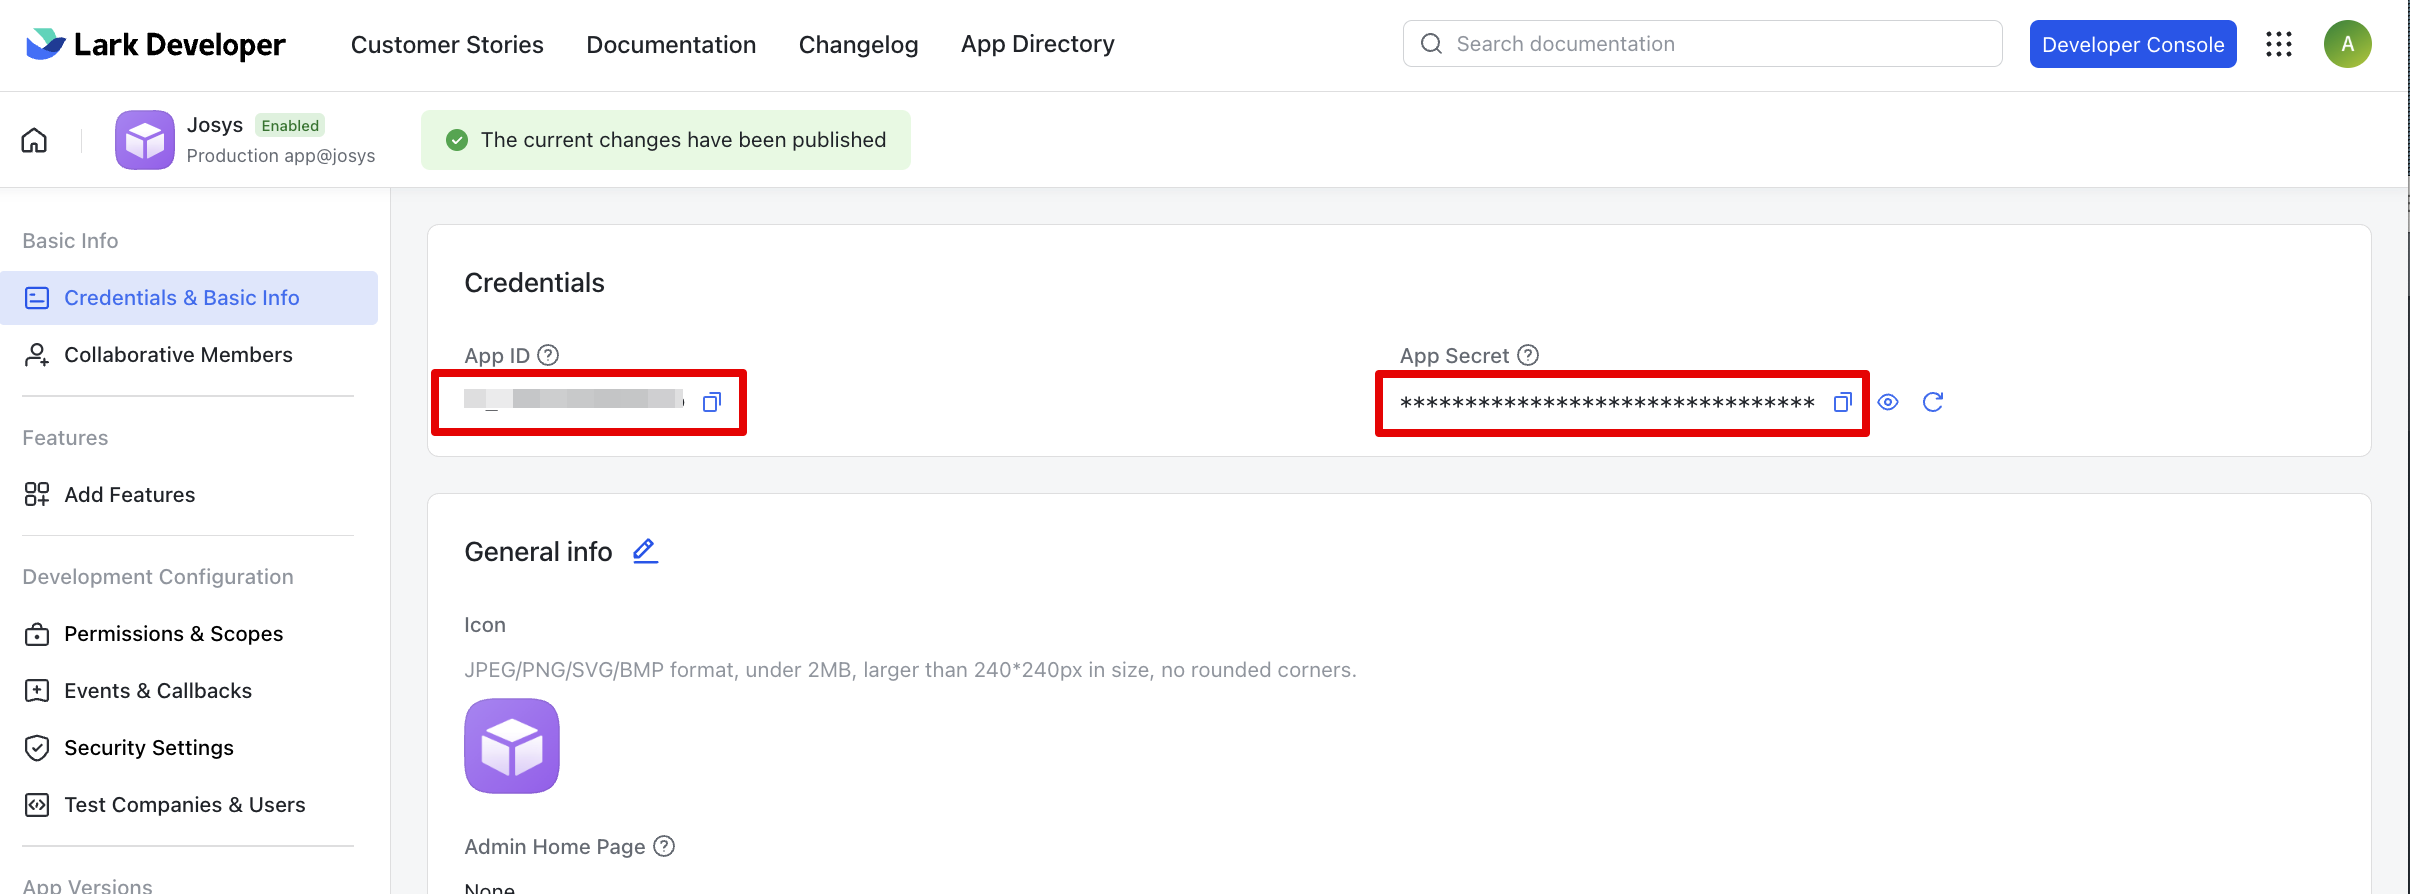Viewport: 2410px width, 894px height.
Task: Click the Credentials heading
Action: tap(534, 283)
